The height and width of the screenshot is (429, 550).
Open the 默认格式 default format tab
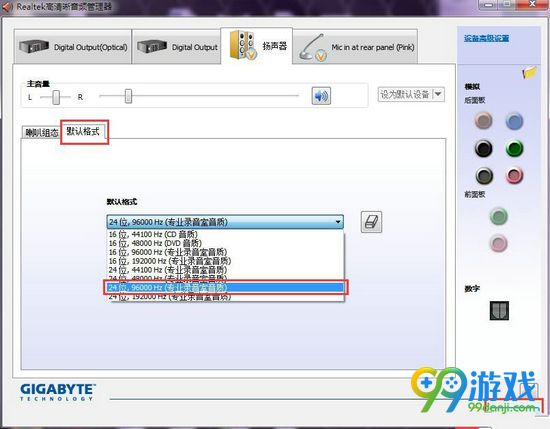tap(84, 132)
